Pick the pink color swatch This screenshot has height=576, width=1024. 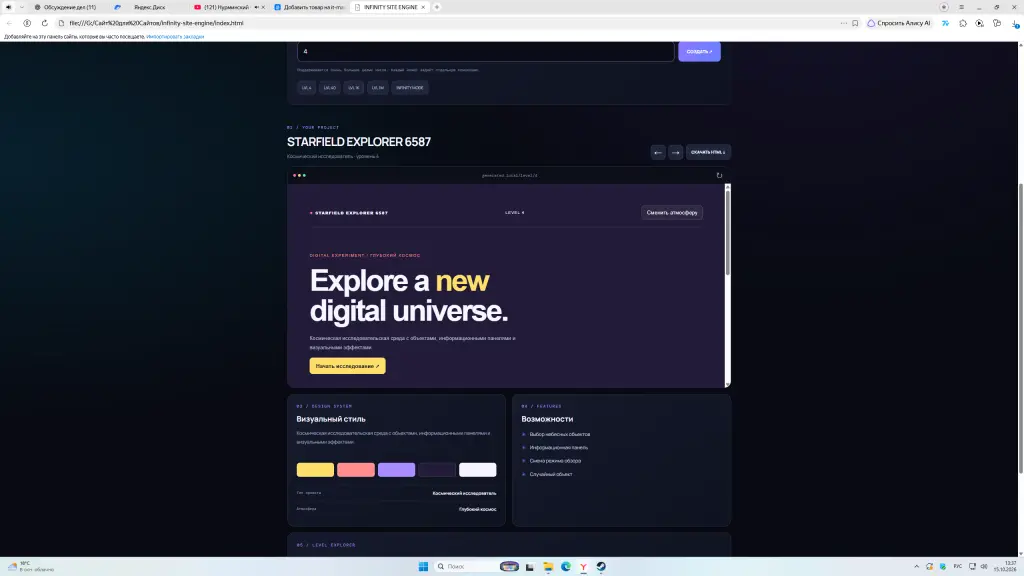click(356, 470)
